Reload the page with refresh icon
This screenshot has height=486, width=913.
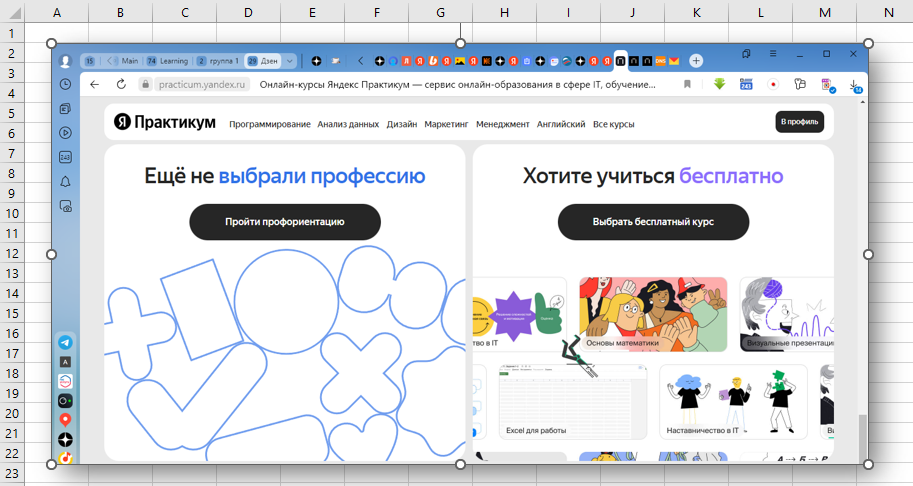tap(121, 84)
